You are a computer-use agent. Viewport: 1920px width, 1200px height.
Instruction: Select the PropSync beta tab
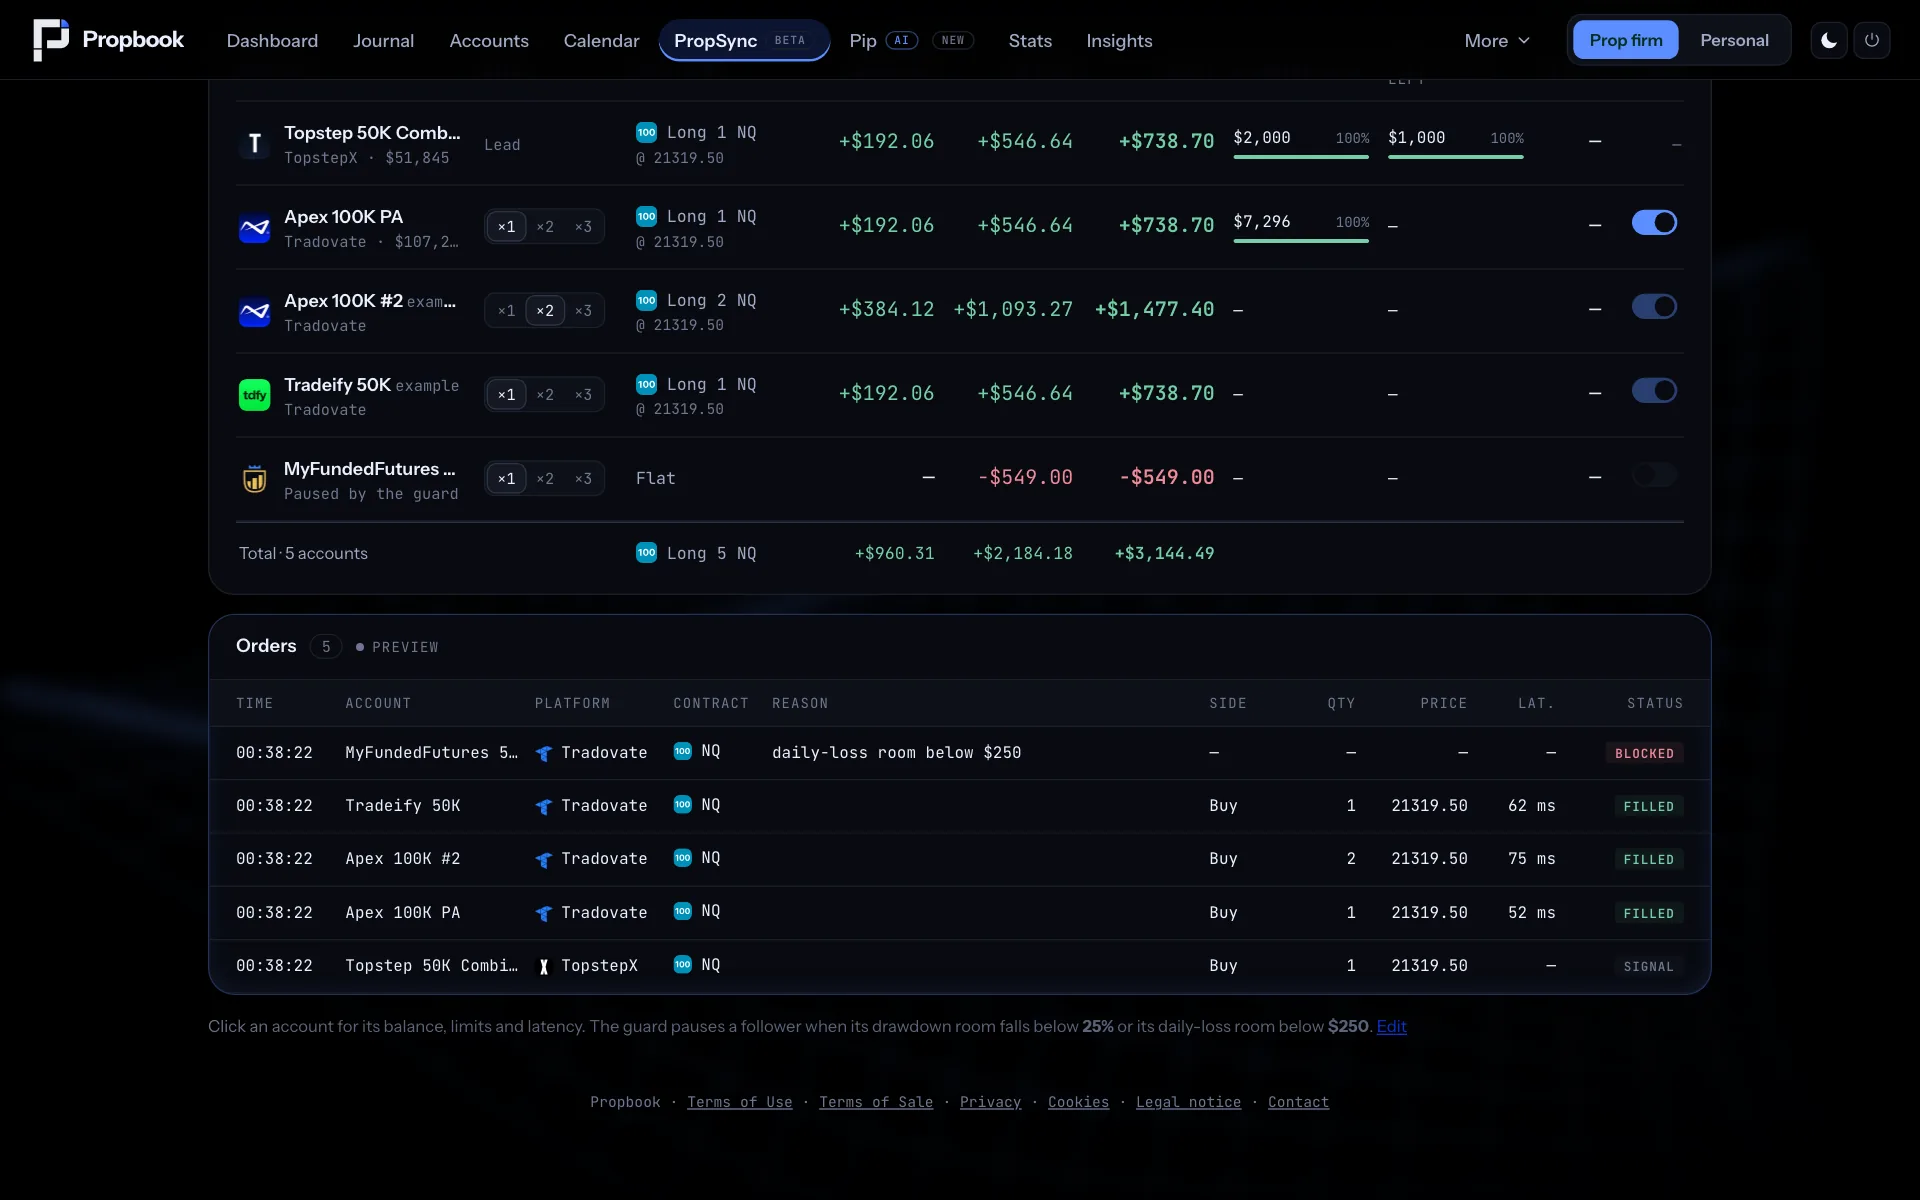[744, 40]
